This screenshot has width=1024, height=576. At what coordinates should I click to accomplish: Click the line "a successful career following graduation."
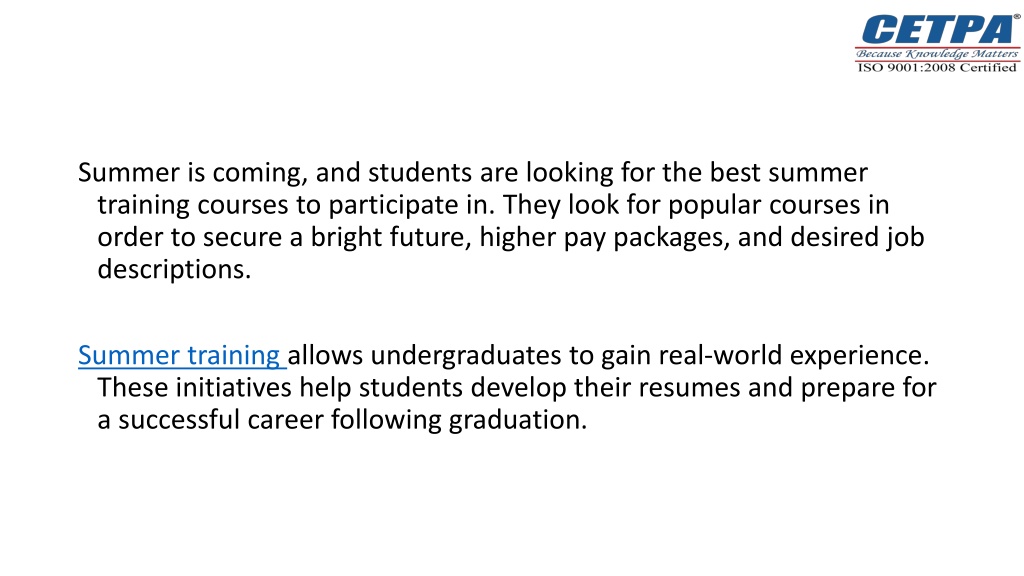pos(342,420)
